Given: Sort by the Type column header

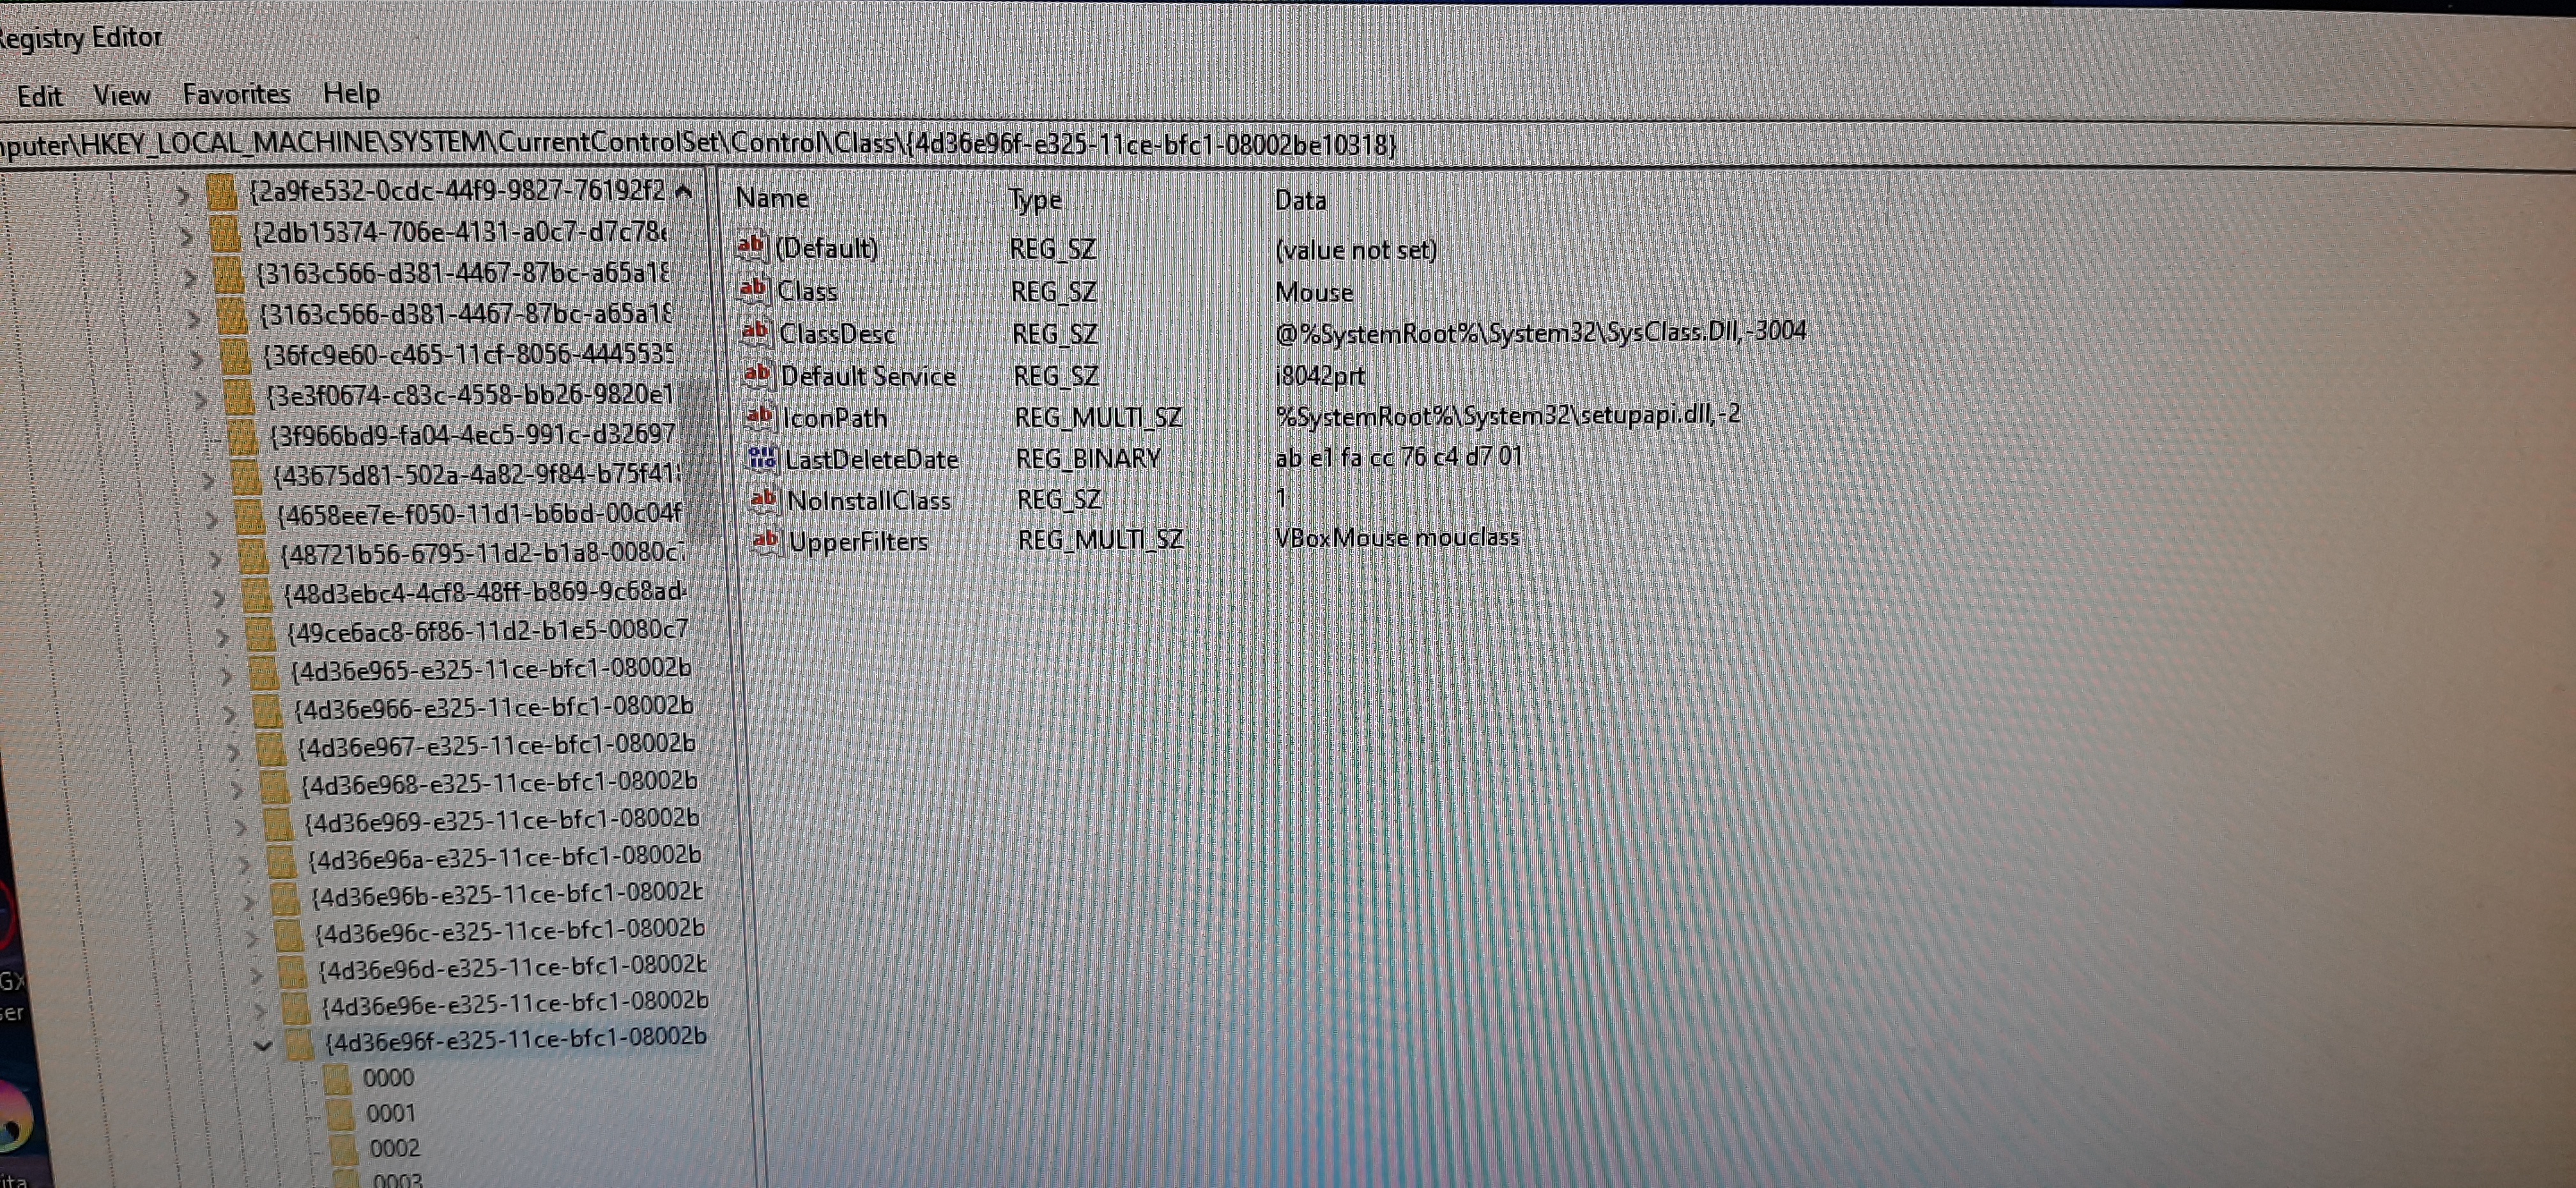Looking at the screenshot, I should pos(1035,199).
